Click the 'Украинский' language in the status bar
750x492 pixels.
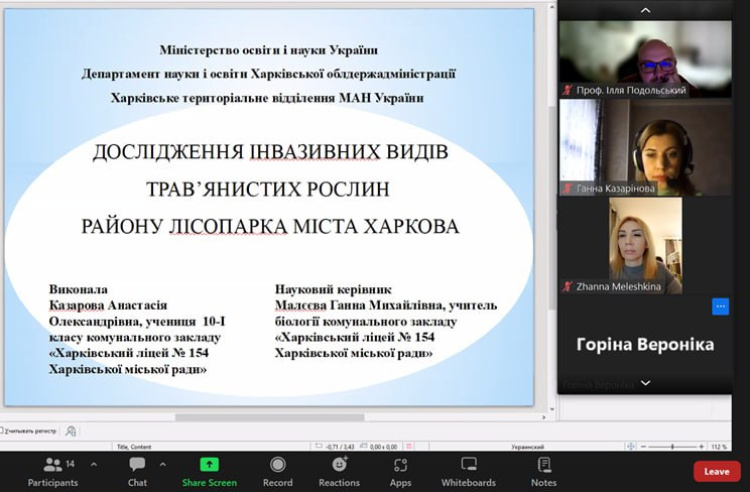click(x=527, y=447)
